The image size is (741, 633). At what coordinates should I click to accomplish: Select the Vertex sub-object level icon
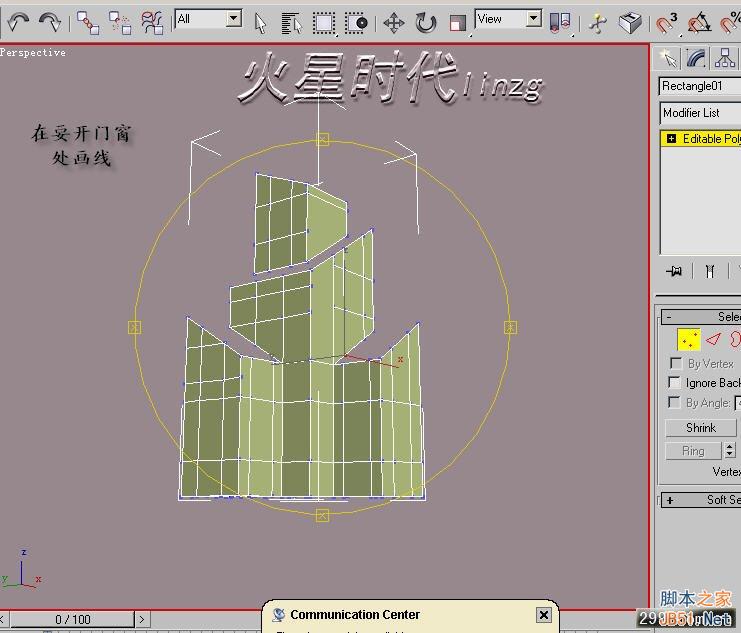tap(689, 339)
